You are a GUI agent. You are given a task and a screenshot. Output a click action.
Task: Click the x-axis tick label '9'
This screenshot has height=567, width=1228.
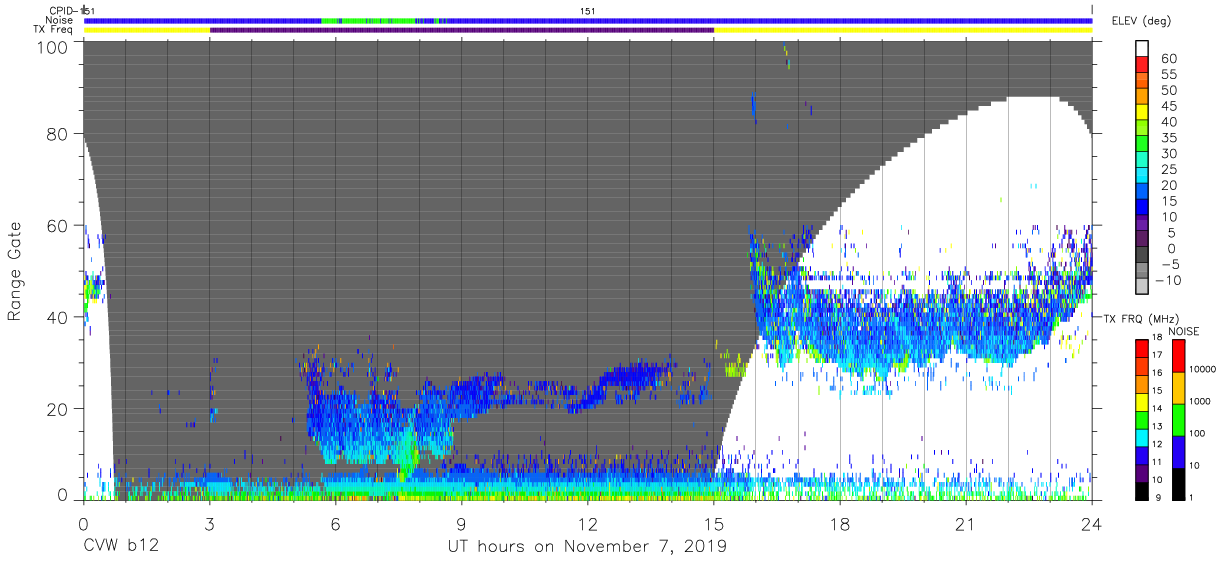pos(462,524)
